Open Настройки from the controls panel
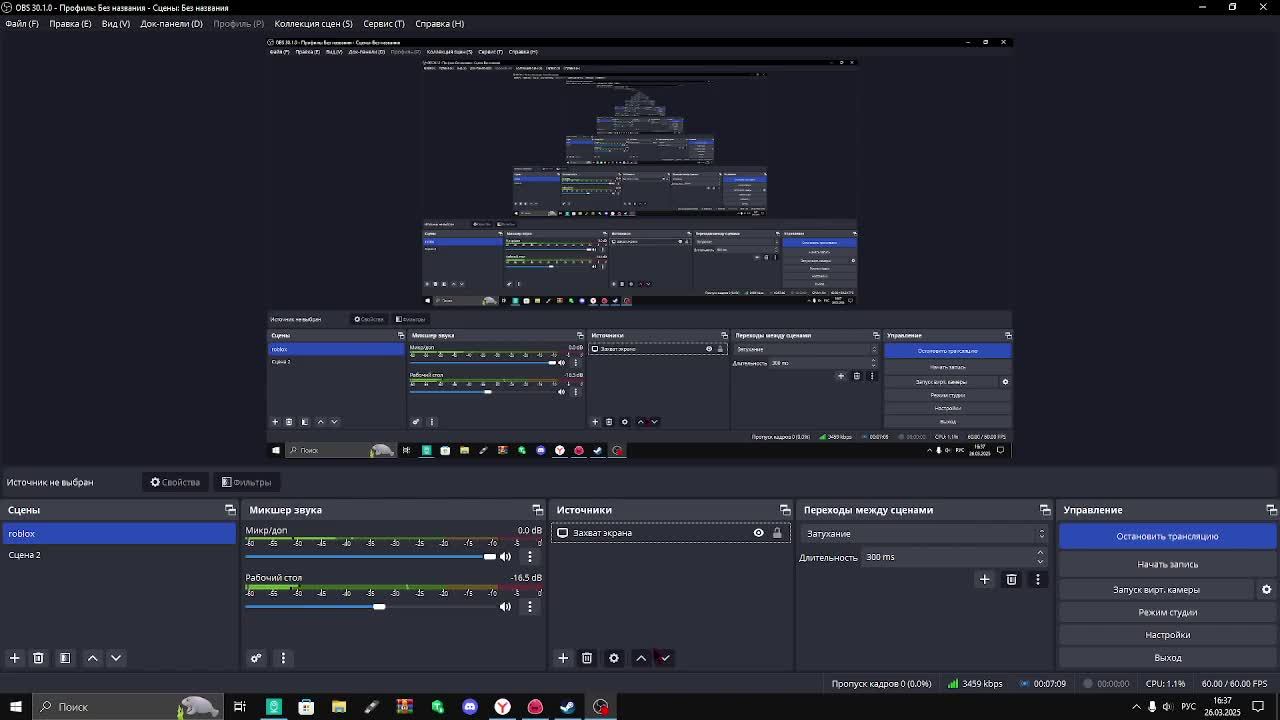1280x720 pixels. click(1167, 635)
